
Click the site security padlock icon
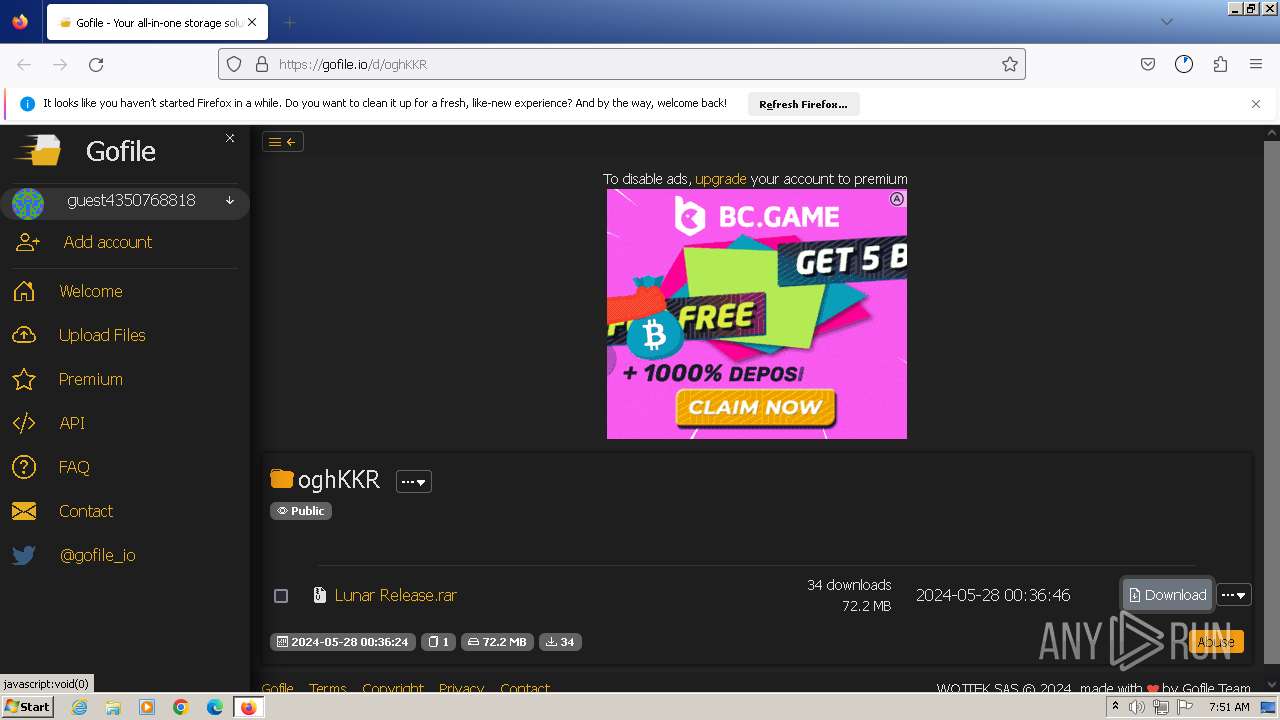262,64
